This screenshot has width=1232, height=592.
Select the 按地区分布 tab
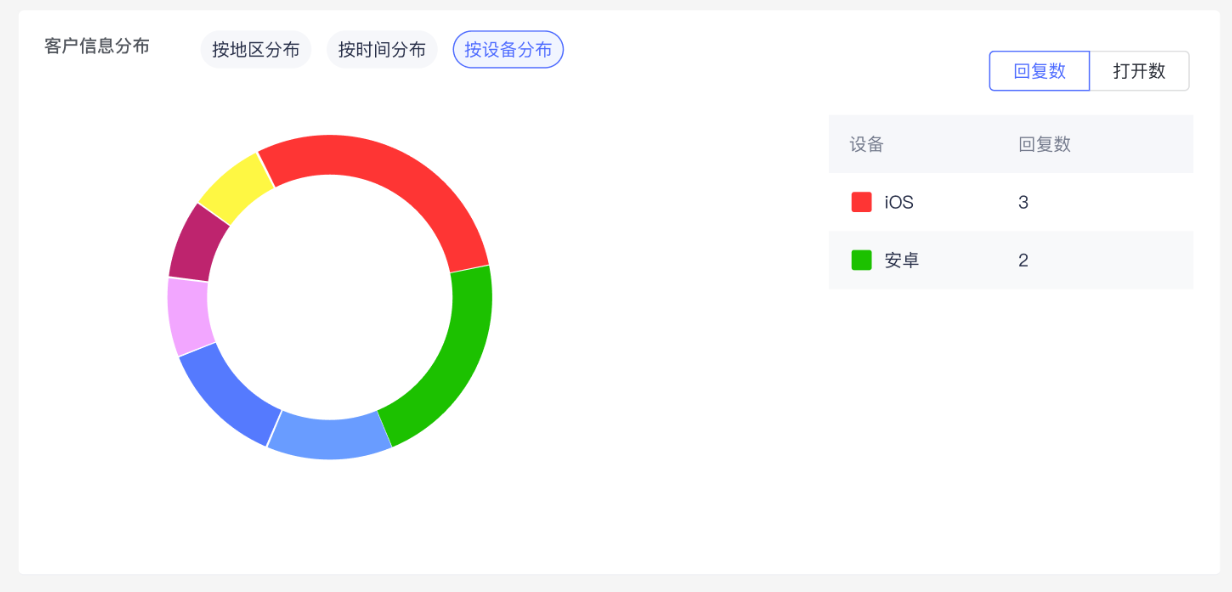coord(255,50)
